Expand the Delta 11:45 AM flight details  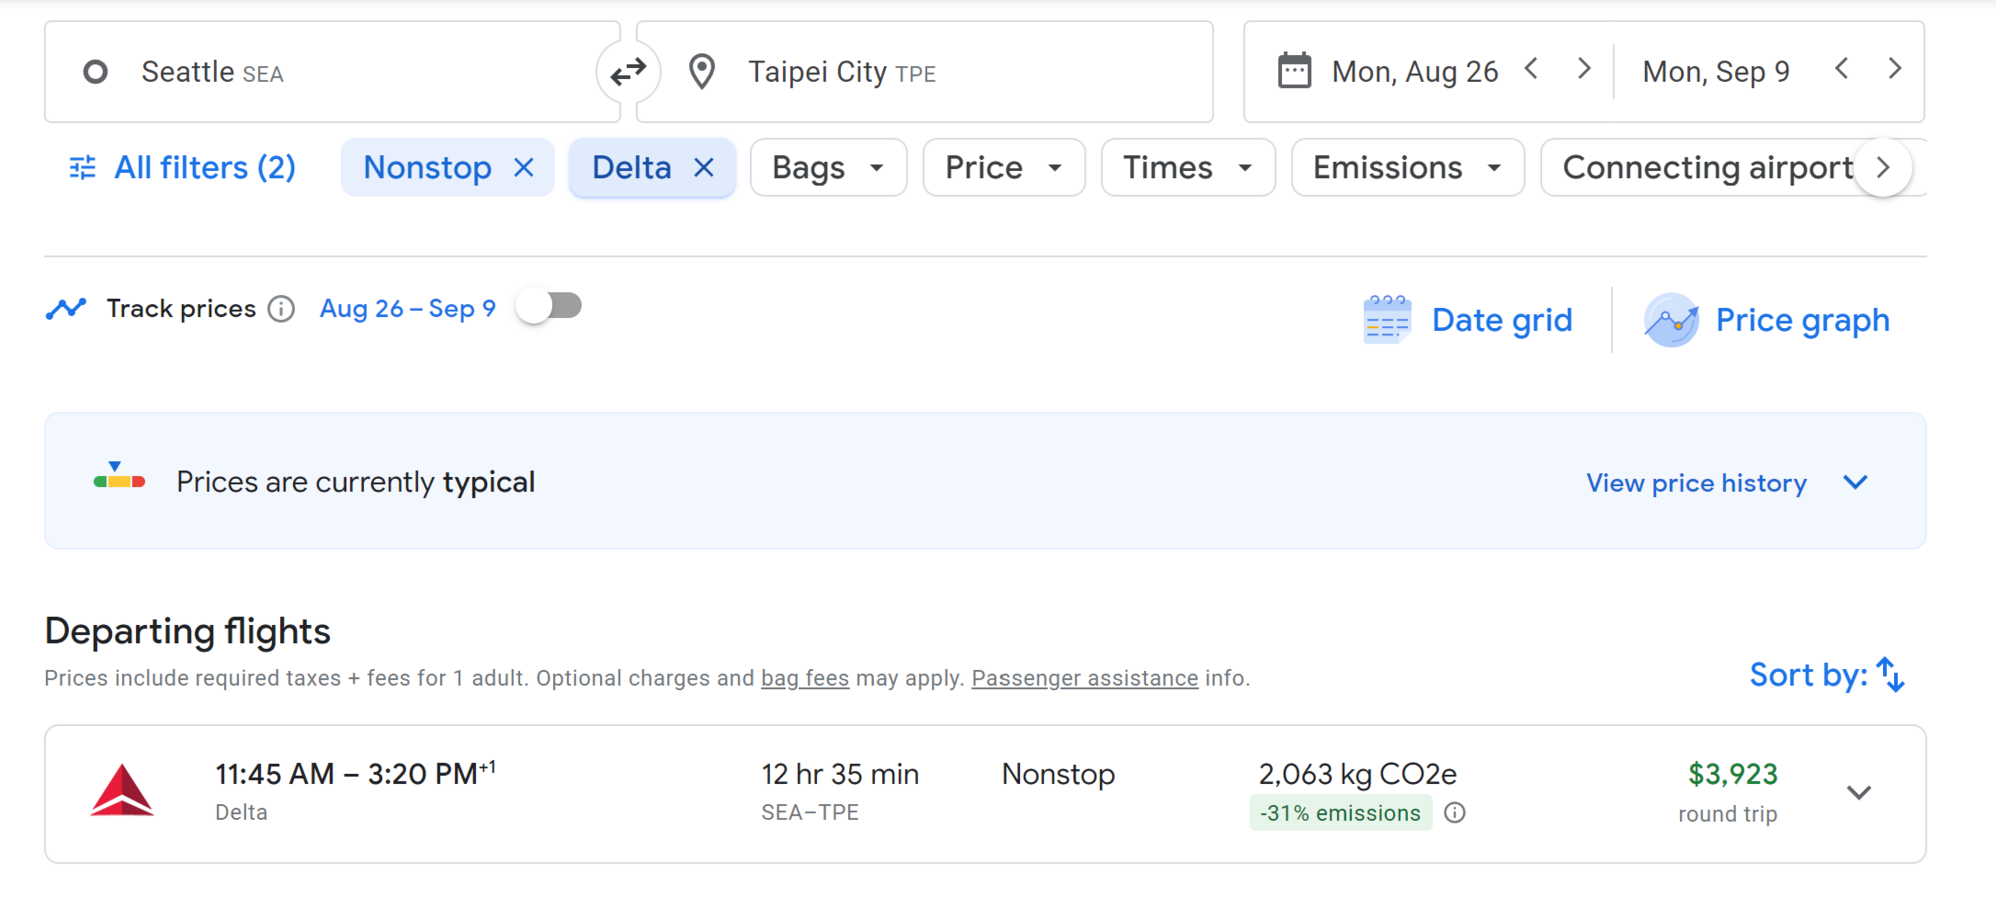[x=1858, y=793]
